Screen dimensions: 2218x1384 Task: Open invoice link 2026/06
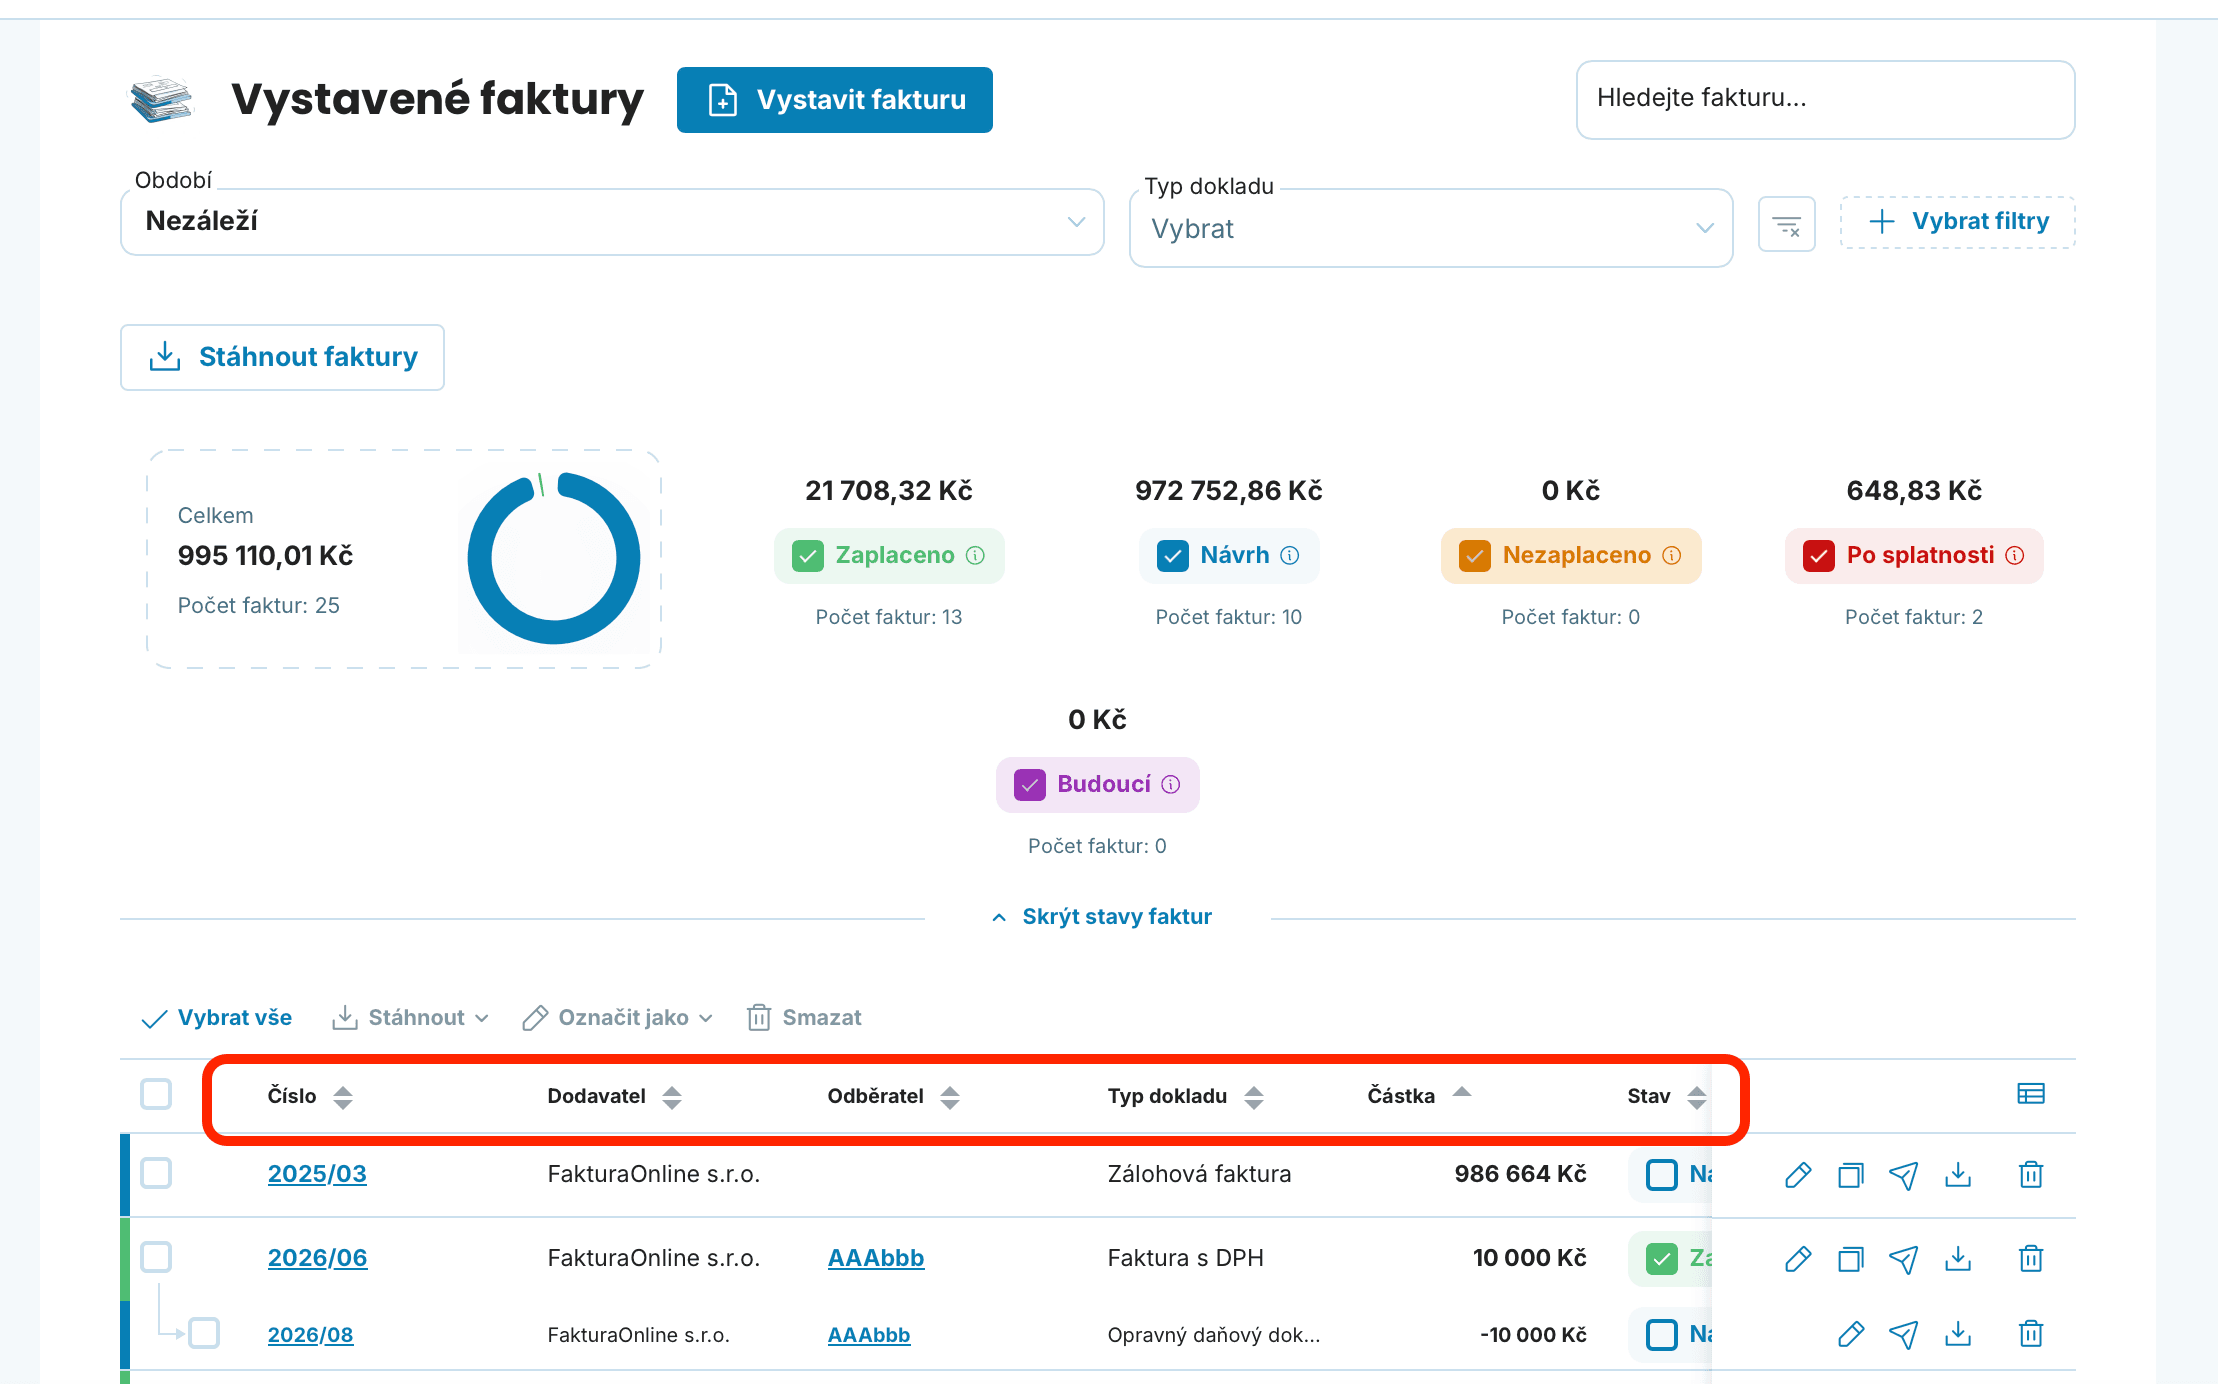click(x=317, y=1258)
